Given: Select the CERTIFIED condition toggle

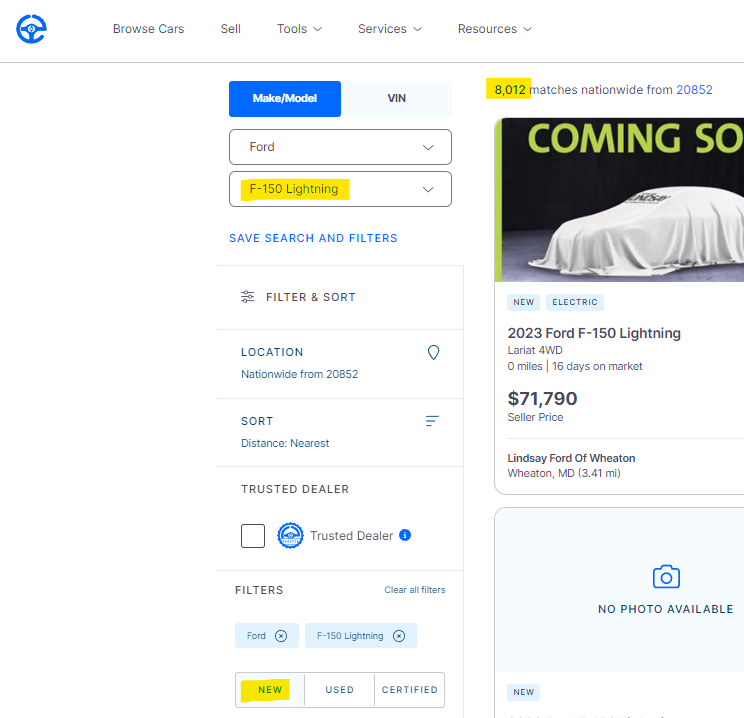Looking at the screenshot, I should pyautogui.click(x=409, y=690).
